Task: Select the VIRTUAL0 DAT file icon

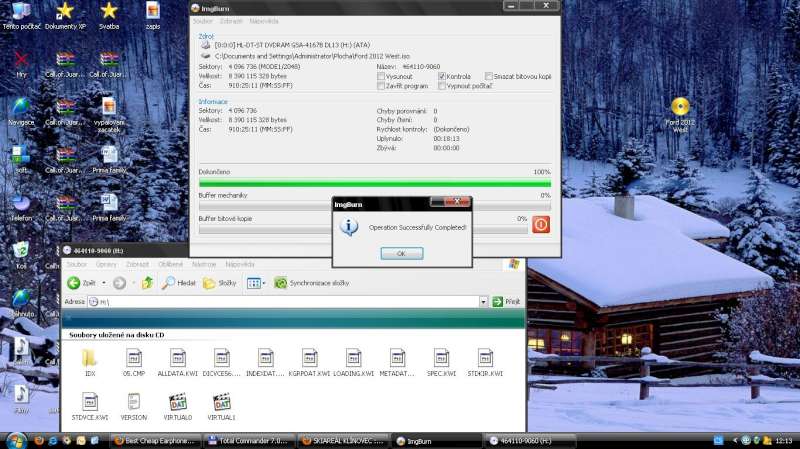Action: (x=179, y=402)
